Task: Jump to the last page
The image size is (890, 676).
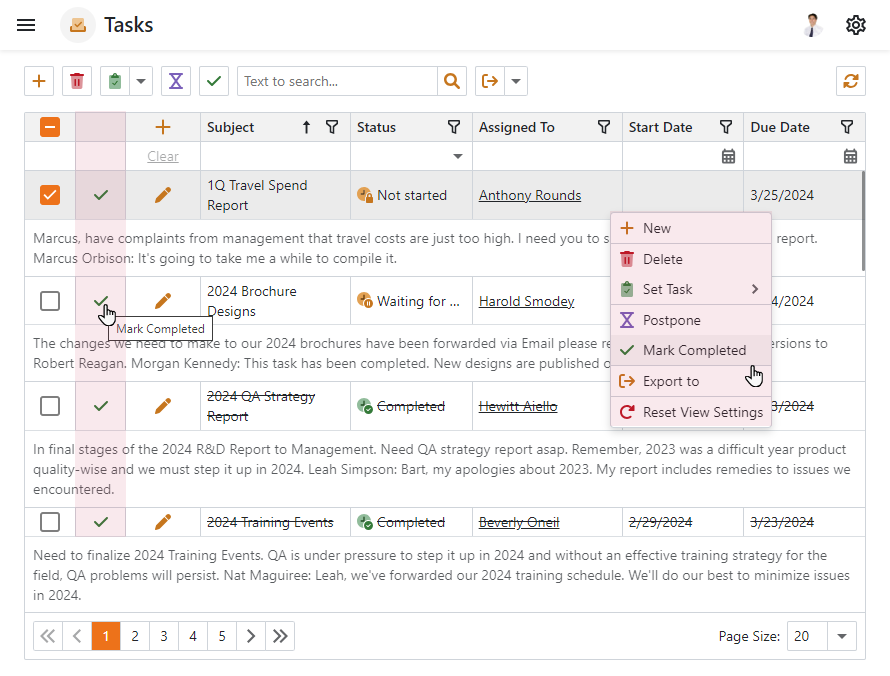Action: point(280,636)
